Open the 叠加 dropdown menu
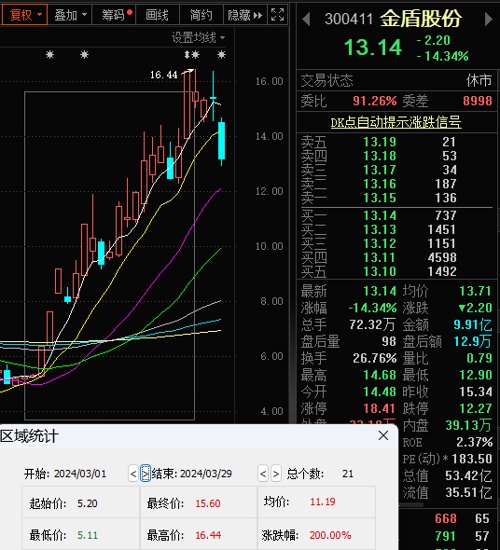 point(70,15)
